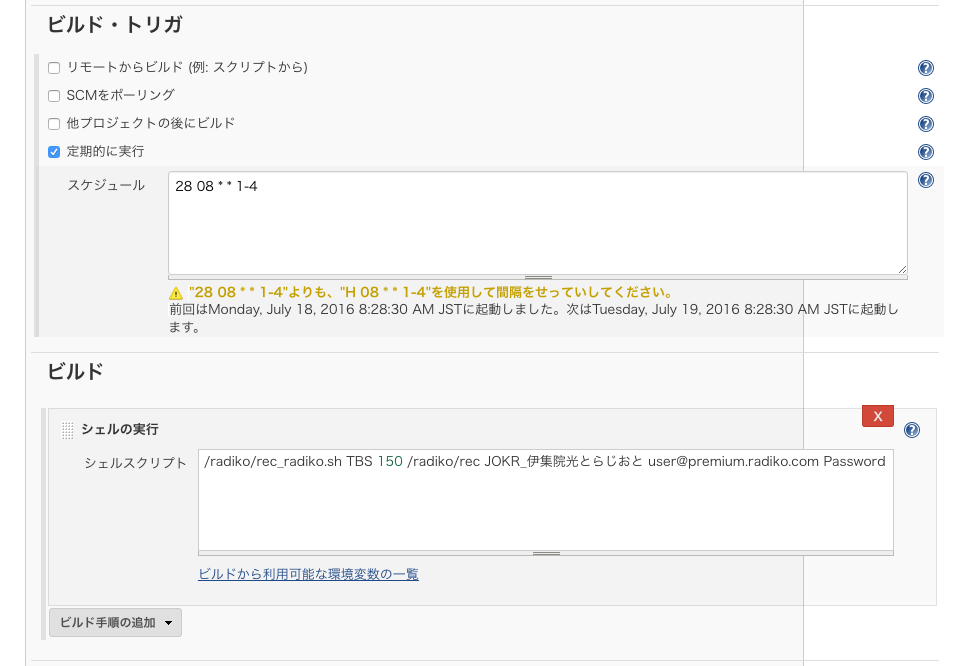Grab the resize bar under スケジュール field

click(x=538, y=278)
